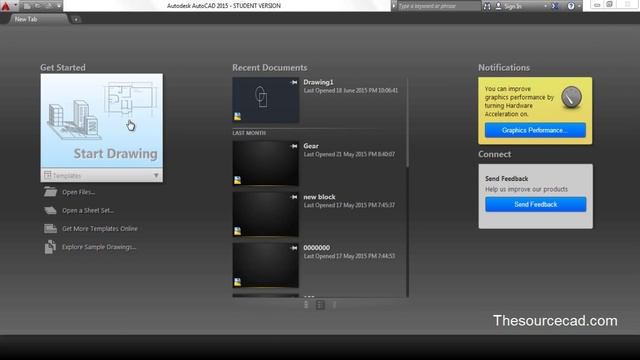The height and width of the screenshot is (360, 640).
Task: Expand the Quick Access toolbar customize arrow
Action: [59, 6]
